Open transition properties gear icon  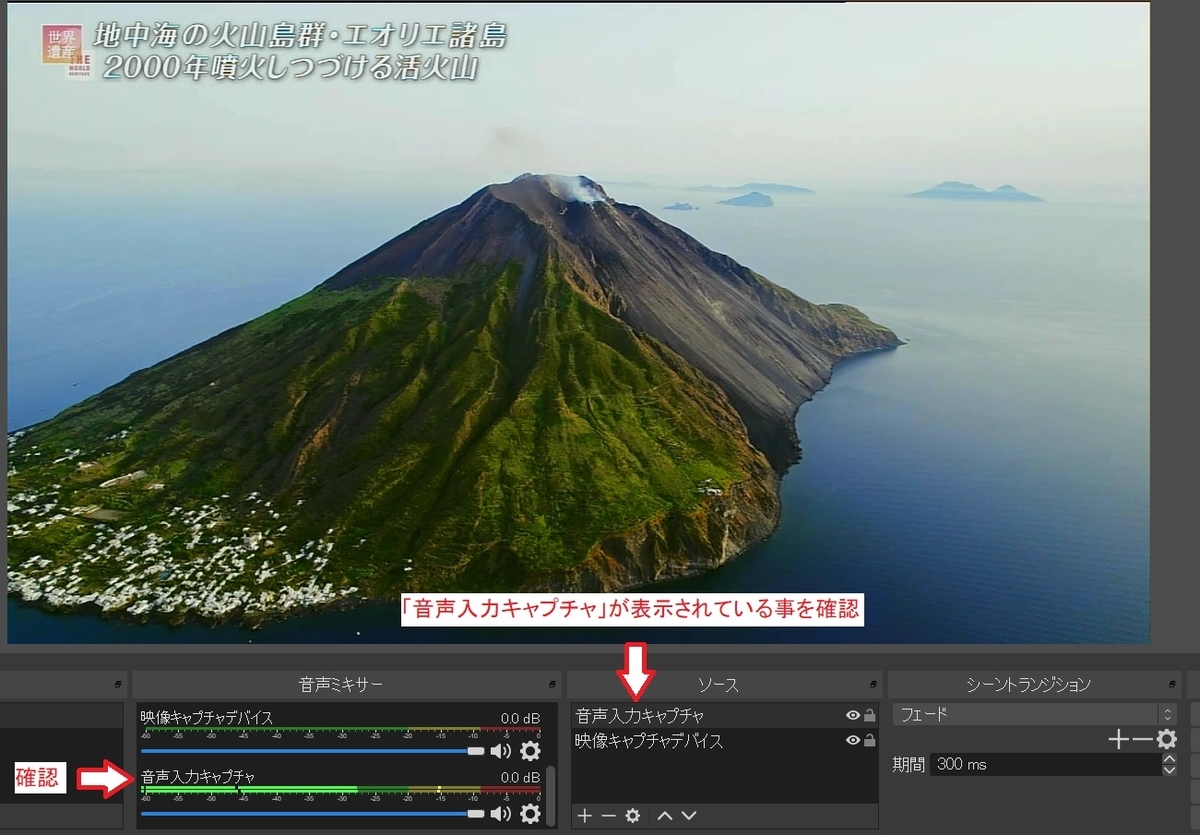[x=1166, y=740]
